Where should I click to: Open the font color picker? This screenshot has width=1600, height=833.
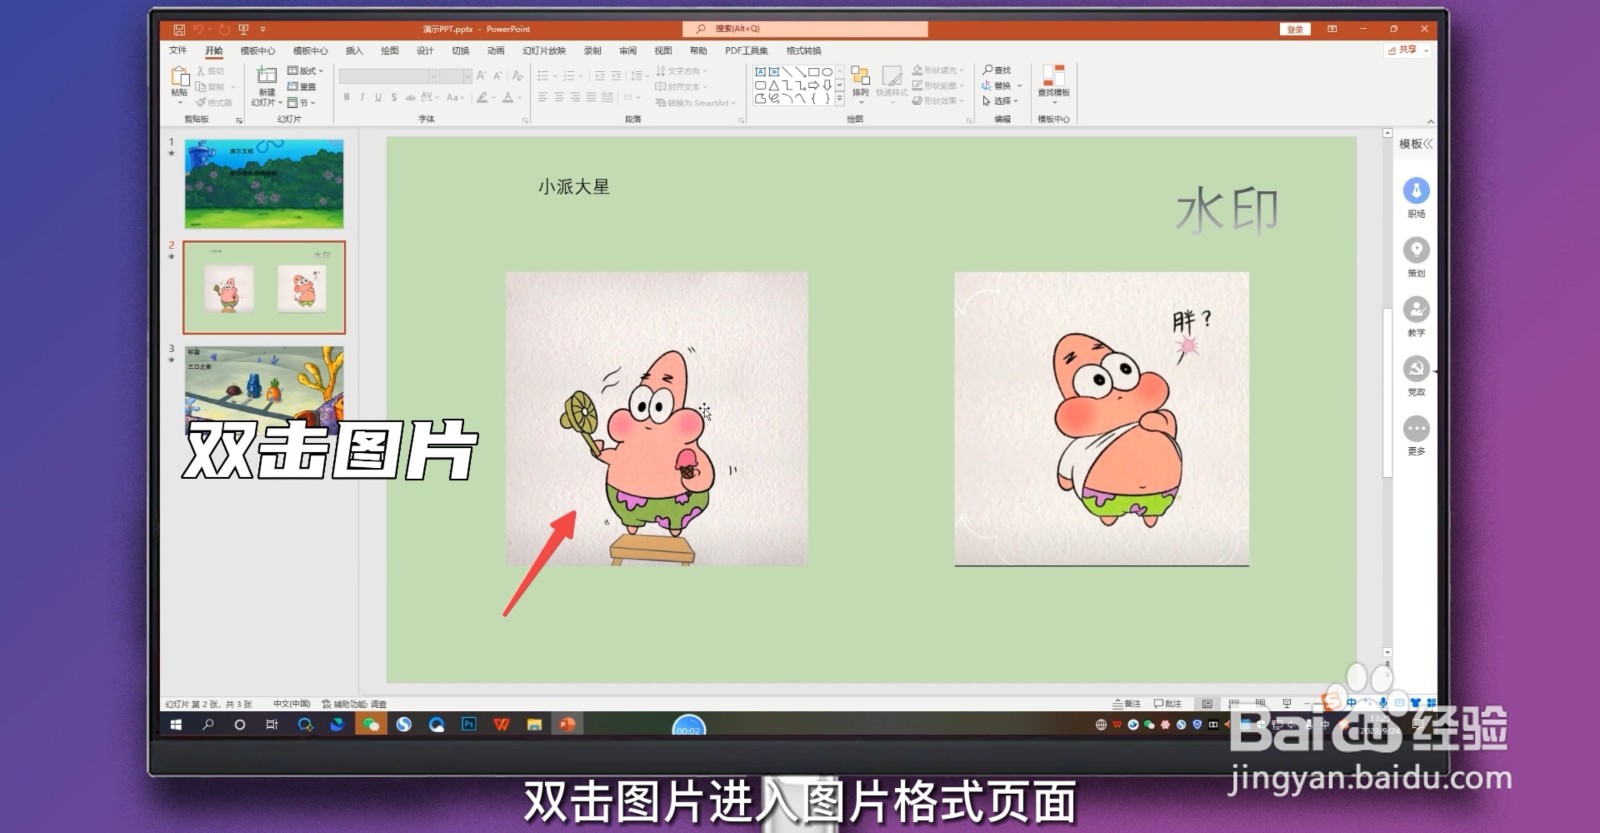(x=509, y=97)
